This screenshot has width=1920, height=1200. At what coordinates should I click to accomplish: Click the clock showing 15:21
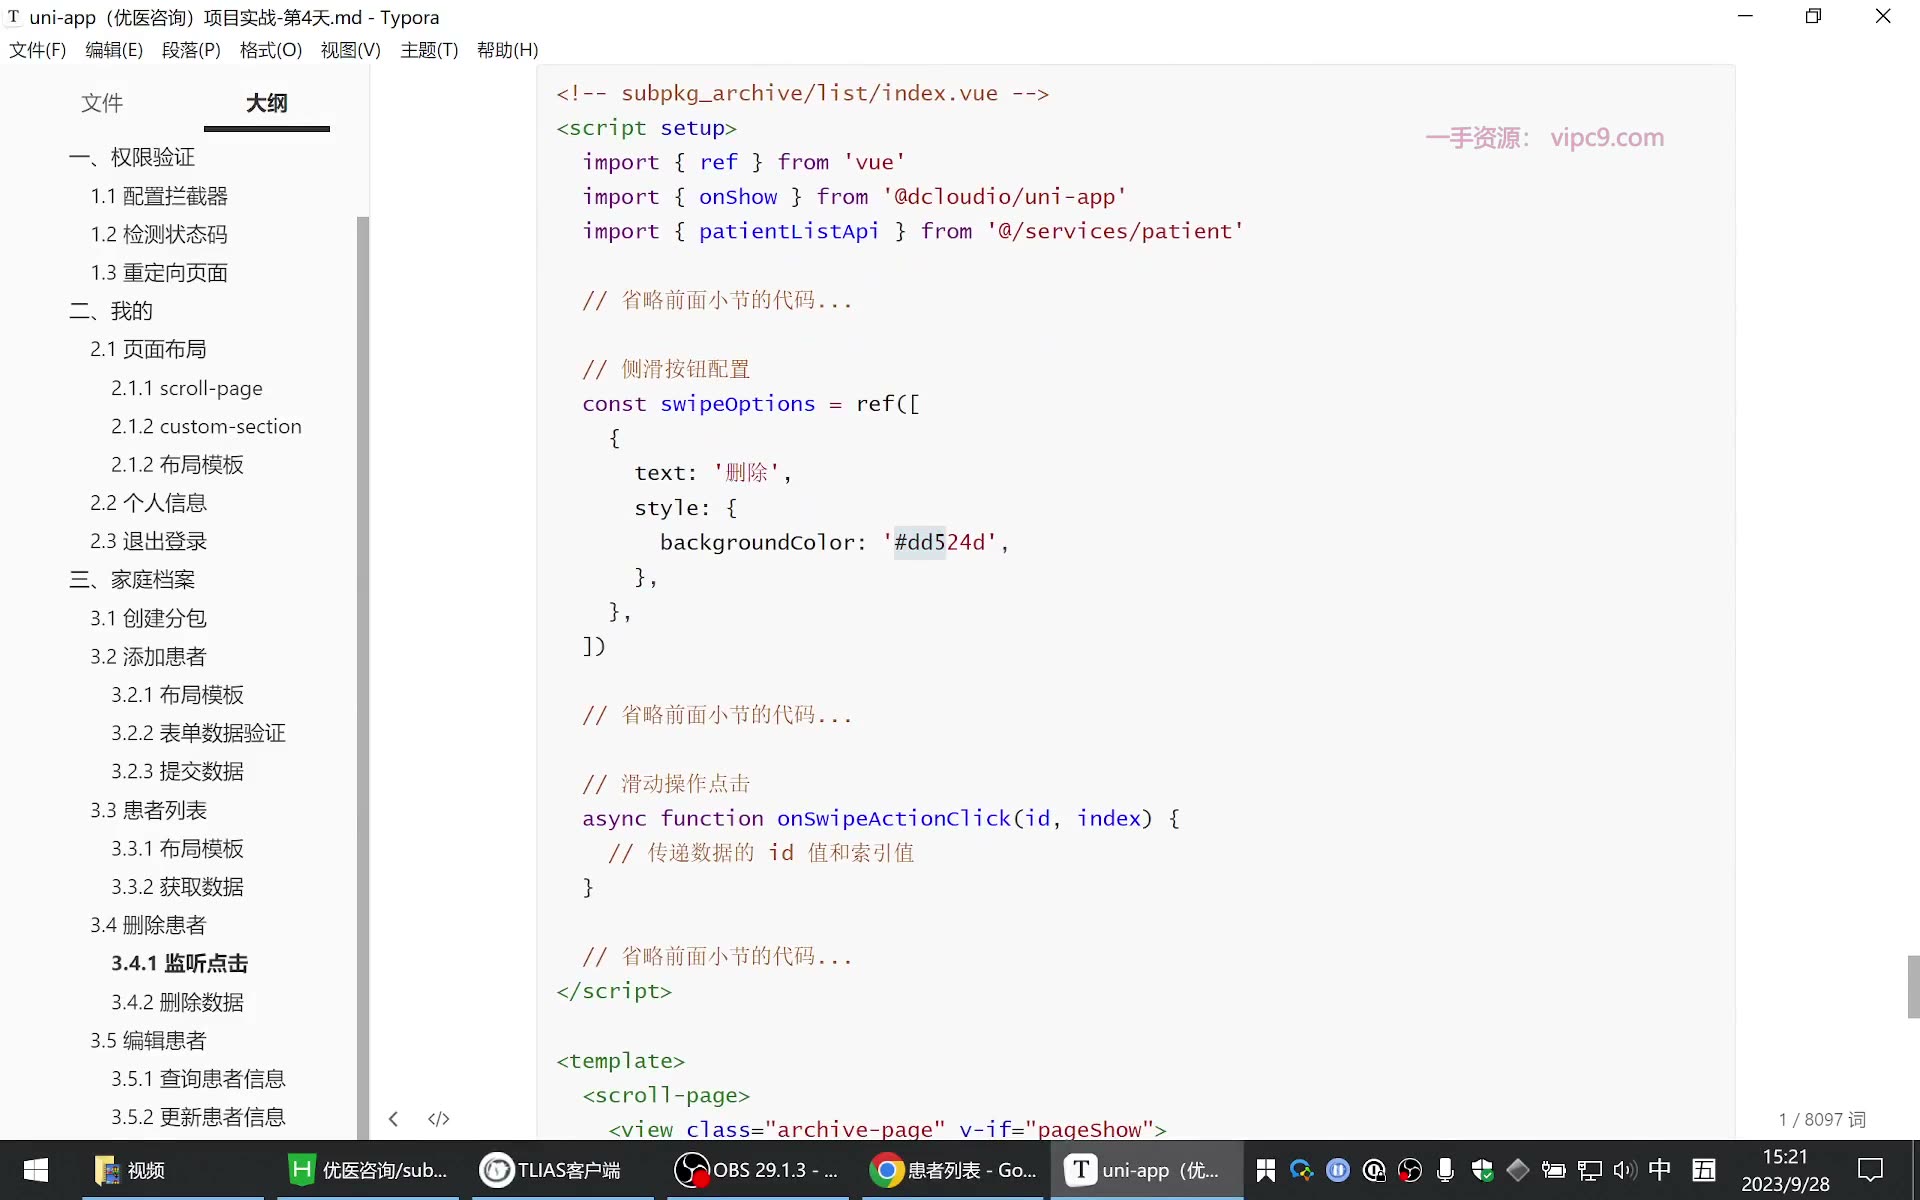pyautogui.click(x=1785, y=1157)
